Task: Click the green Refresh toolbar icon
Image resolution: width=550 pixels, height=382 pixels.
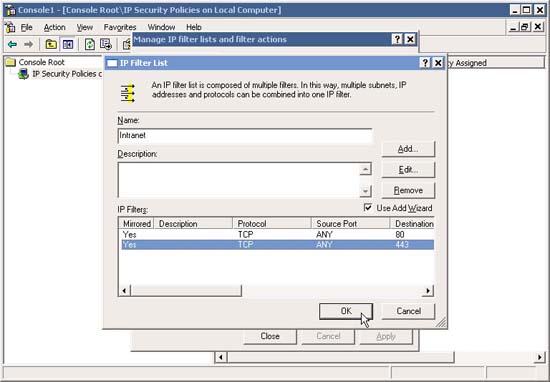Action: [90, 44]
